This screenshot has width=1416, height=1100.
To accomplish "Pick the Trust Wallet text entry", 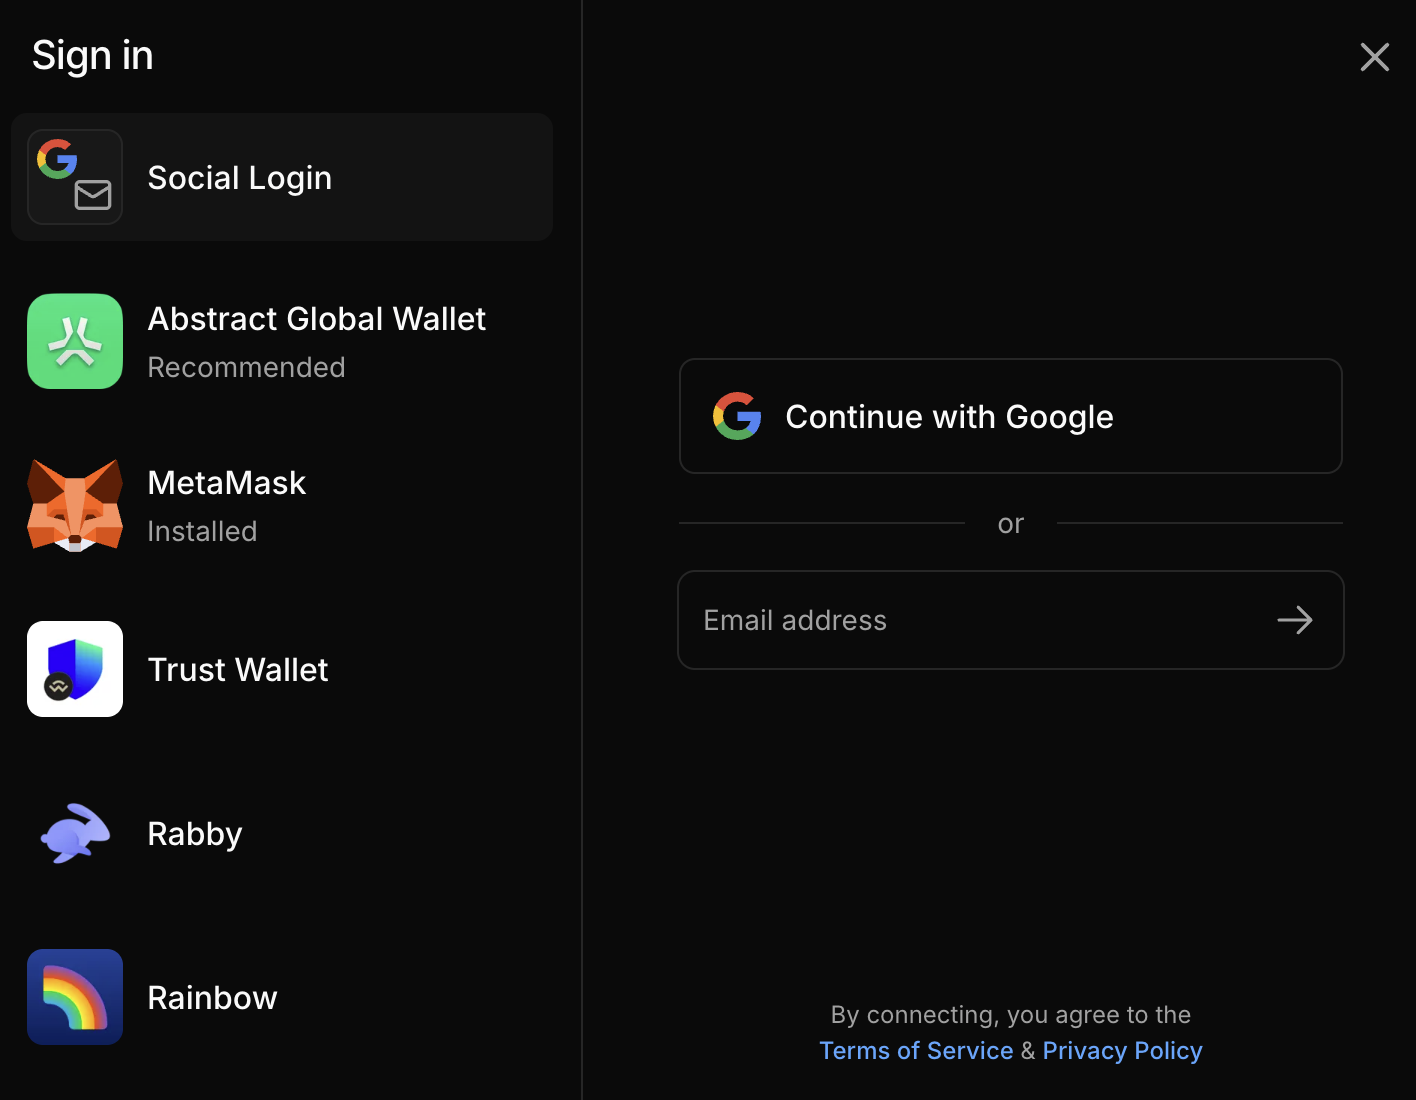I will coord(238,670).
